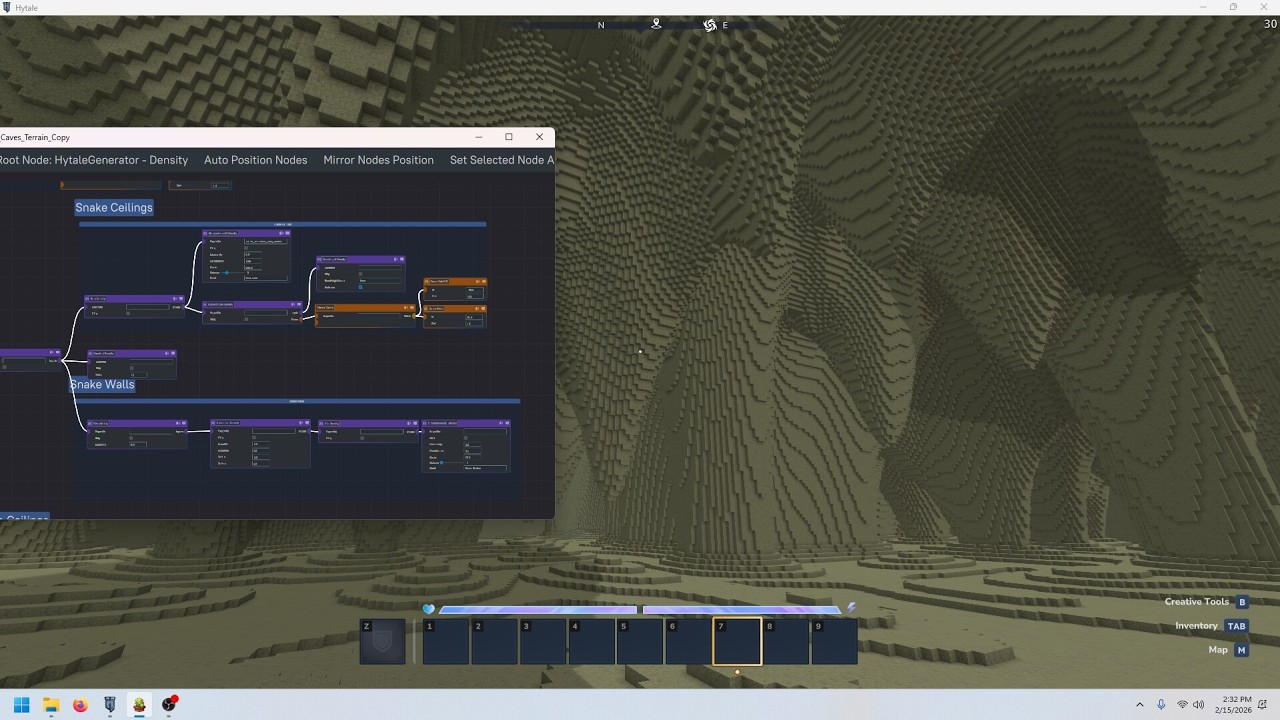Screen dimensions: 1280x720
Task: Open Firefox from the taskbar
Action: (80, 705)
